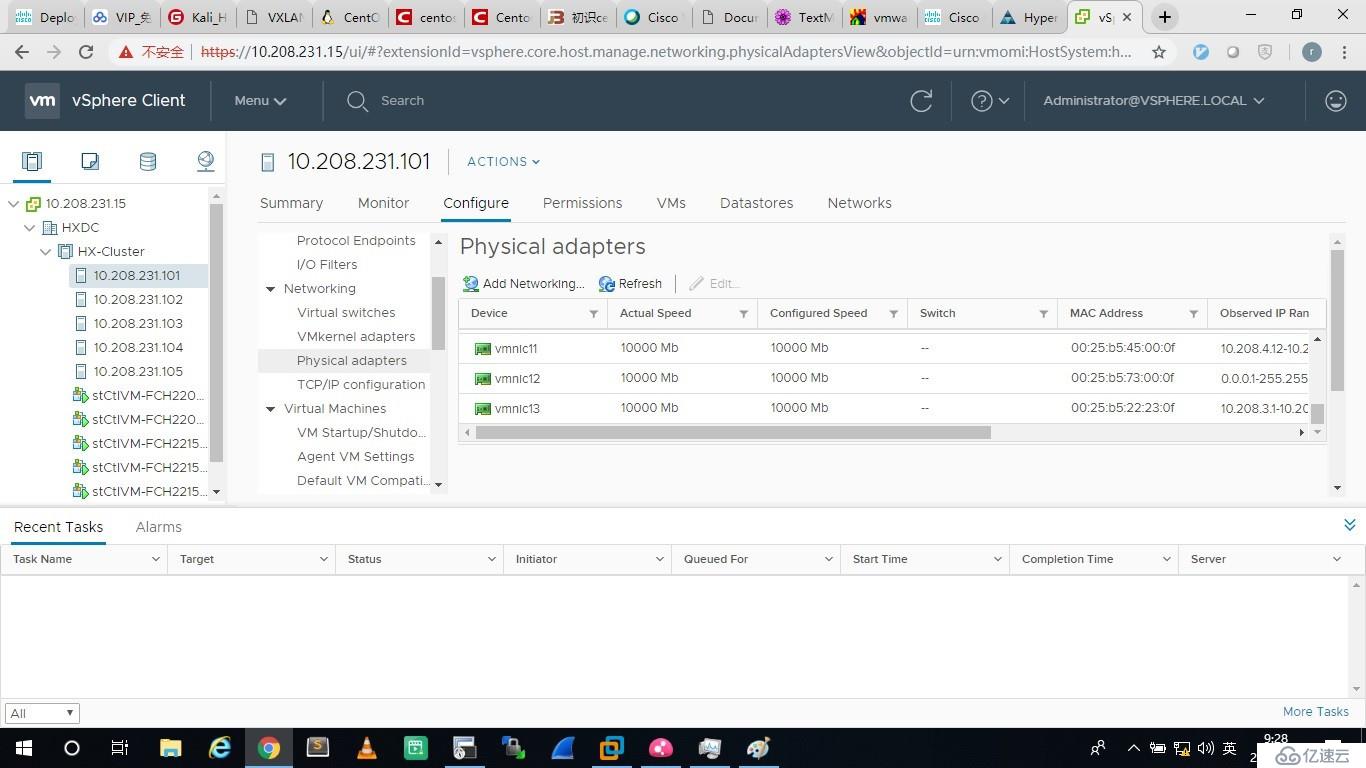The height and width of the screenshot is (768, 1366).
Task: Select the vmnic13 adapter row
Action: click(x=884, y=408)
